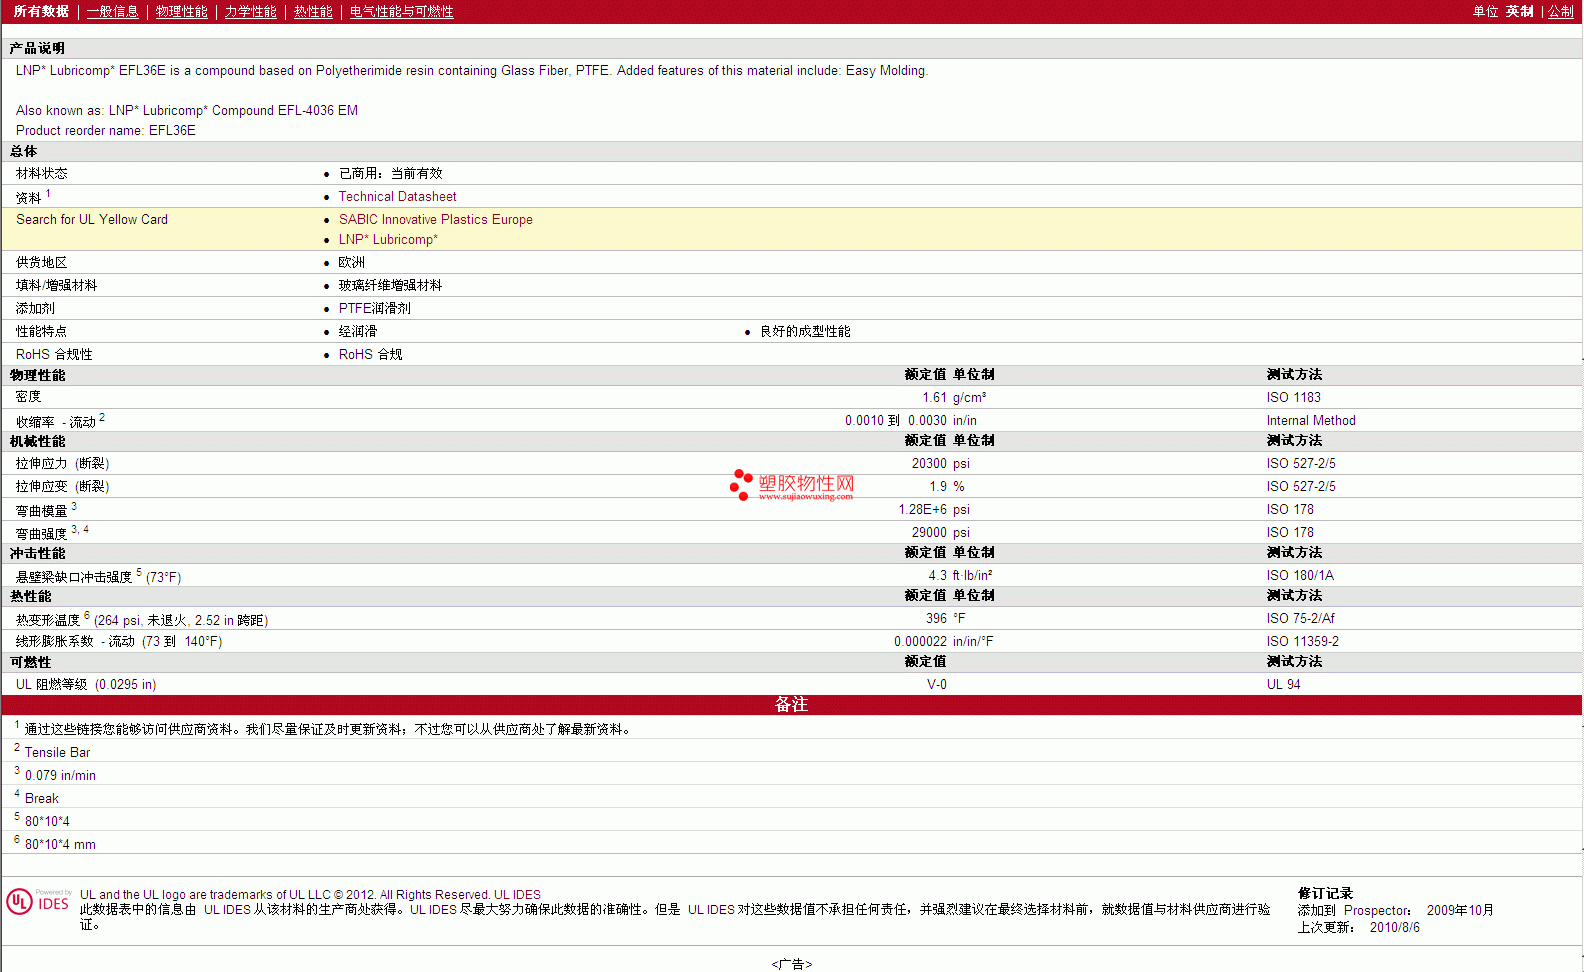The height and width of the screenshot is (972, 1584).
Task: Switch to the 物理性能 tab
Action: coord(181,12)
